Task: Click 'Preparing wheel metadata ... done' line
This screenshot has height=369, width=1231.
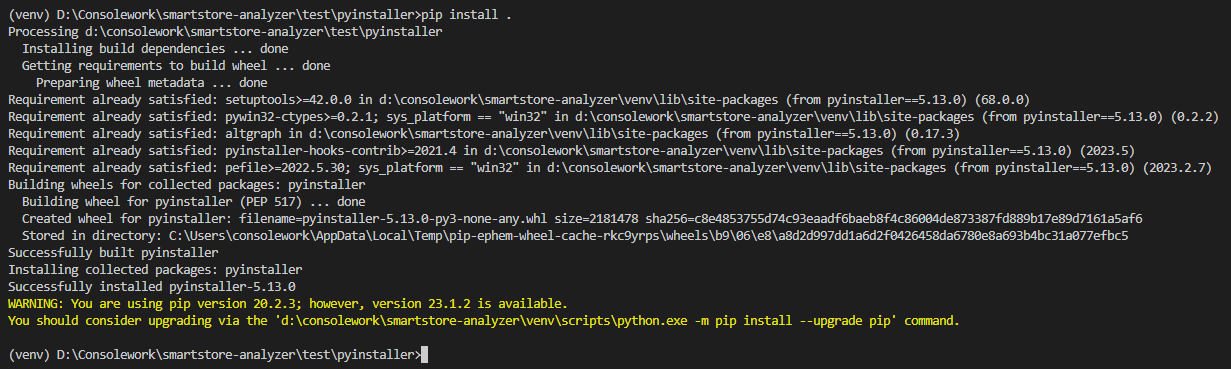Action: pos(152,83)
